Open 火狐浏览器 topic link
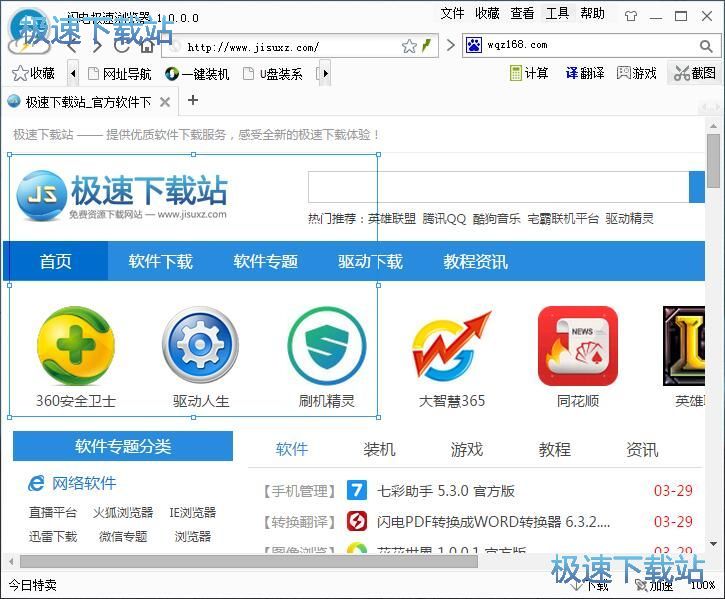This screenshot has height=599, width=725. (x=123, y=512)
